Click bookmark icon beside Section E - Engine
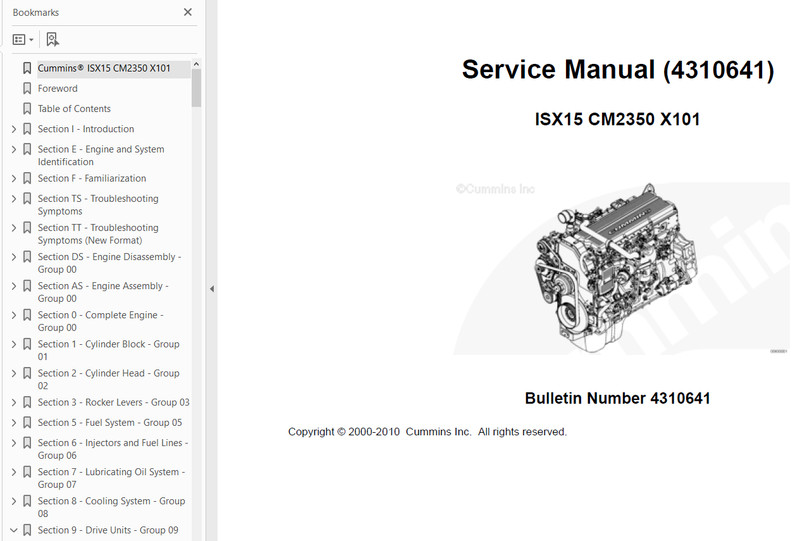The width and height of the screenshot is (800, 541). (x=27, y=150)
